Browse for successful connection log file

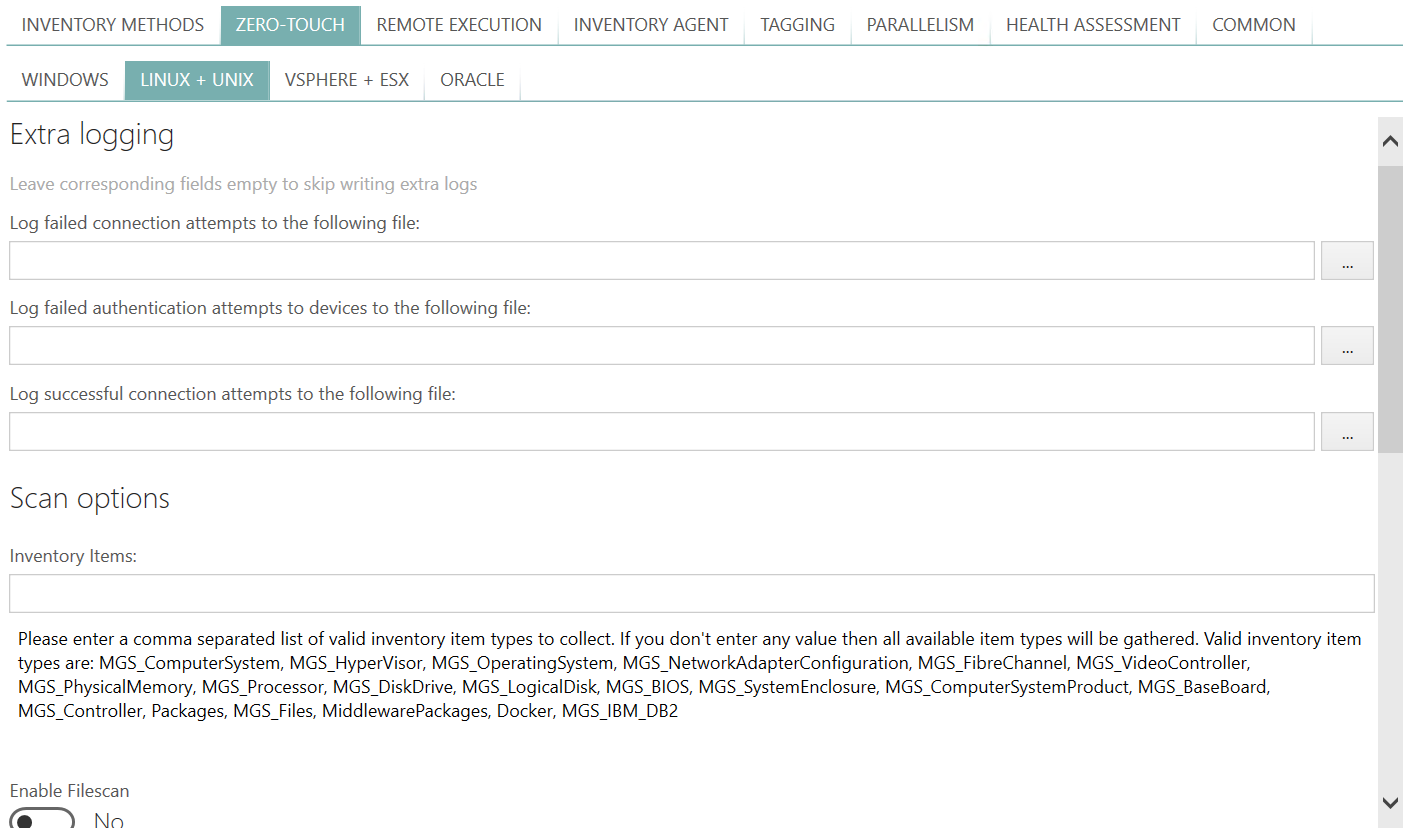1347,432
